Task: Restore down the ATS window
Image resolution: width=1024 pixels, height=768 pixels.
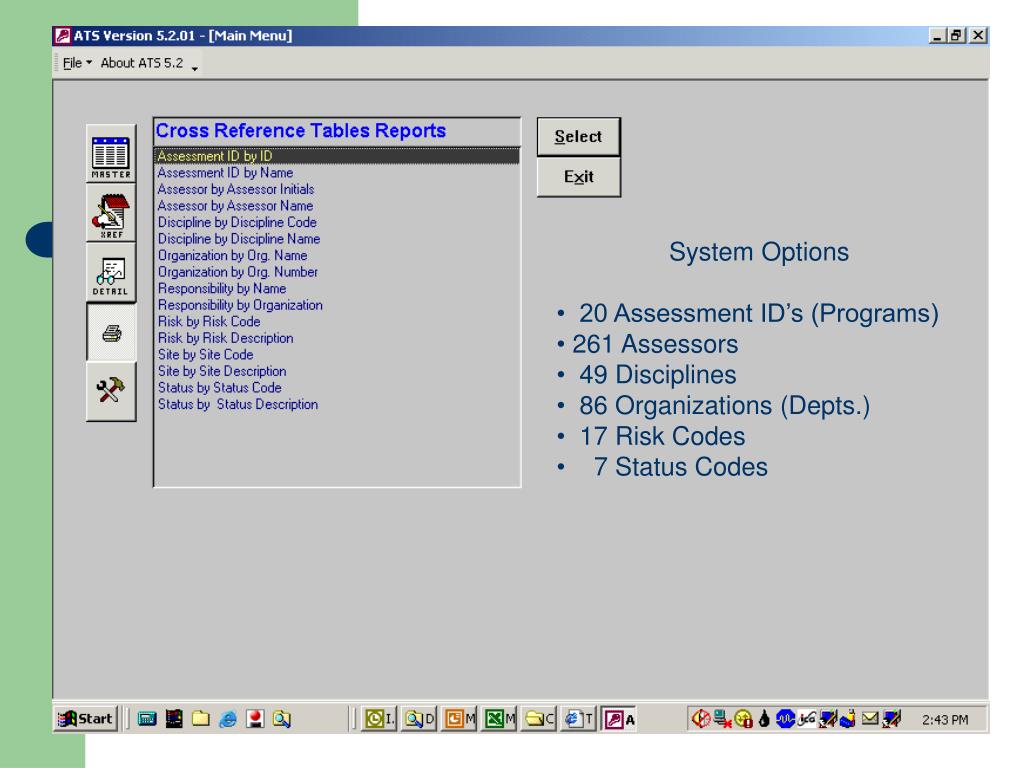Action: click(957, 36)
